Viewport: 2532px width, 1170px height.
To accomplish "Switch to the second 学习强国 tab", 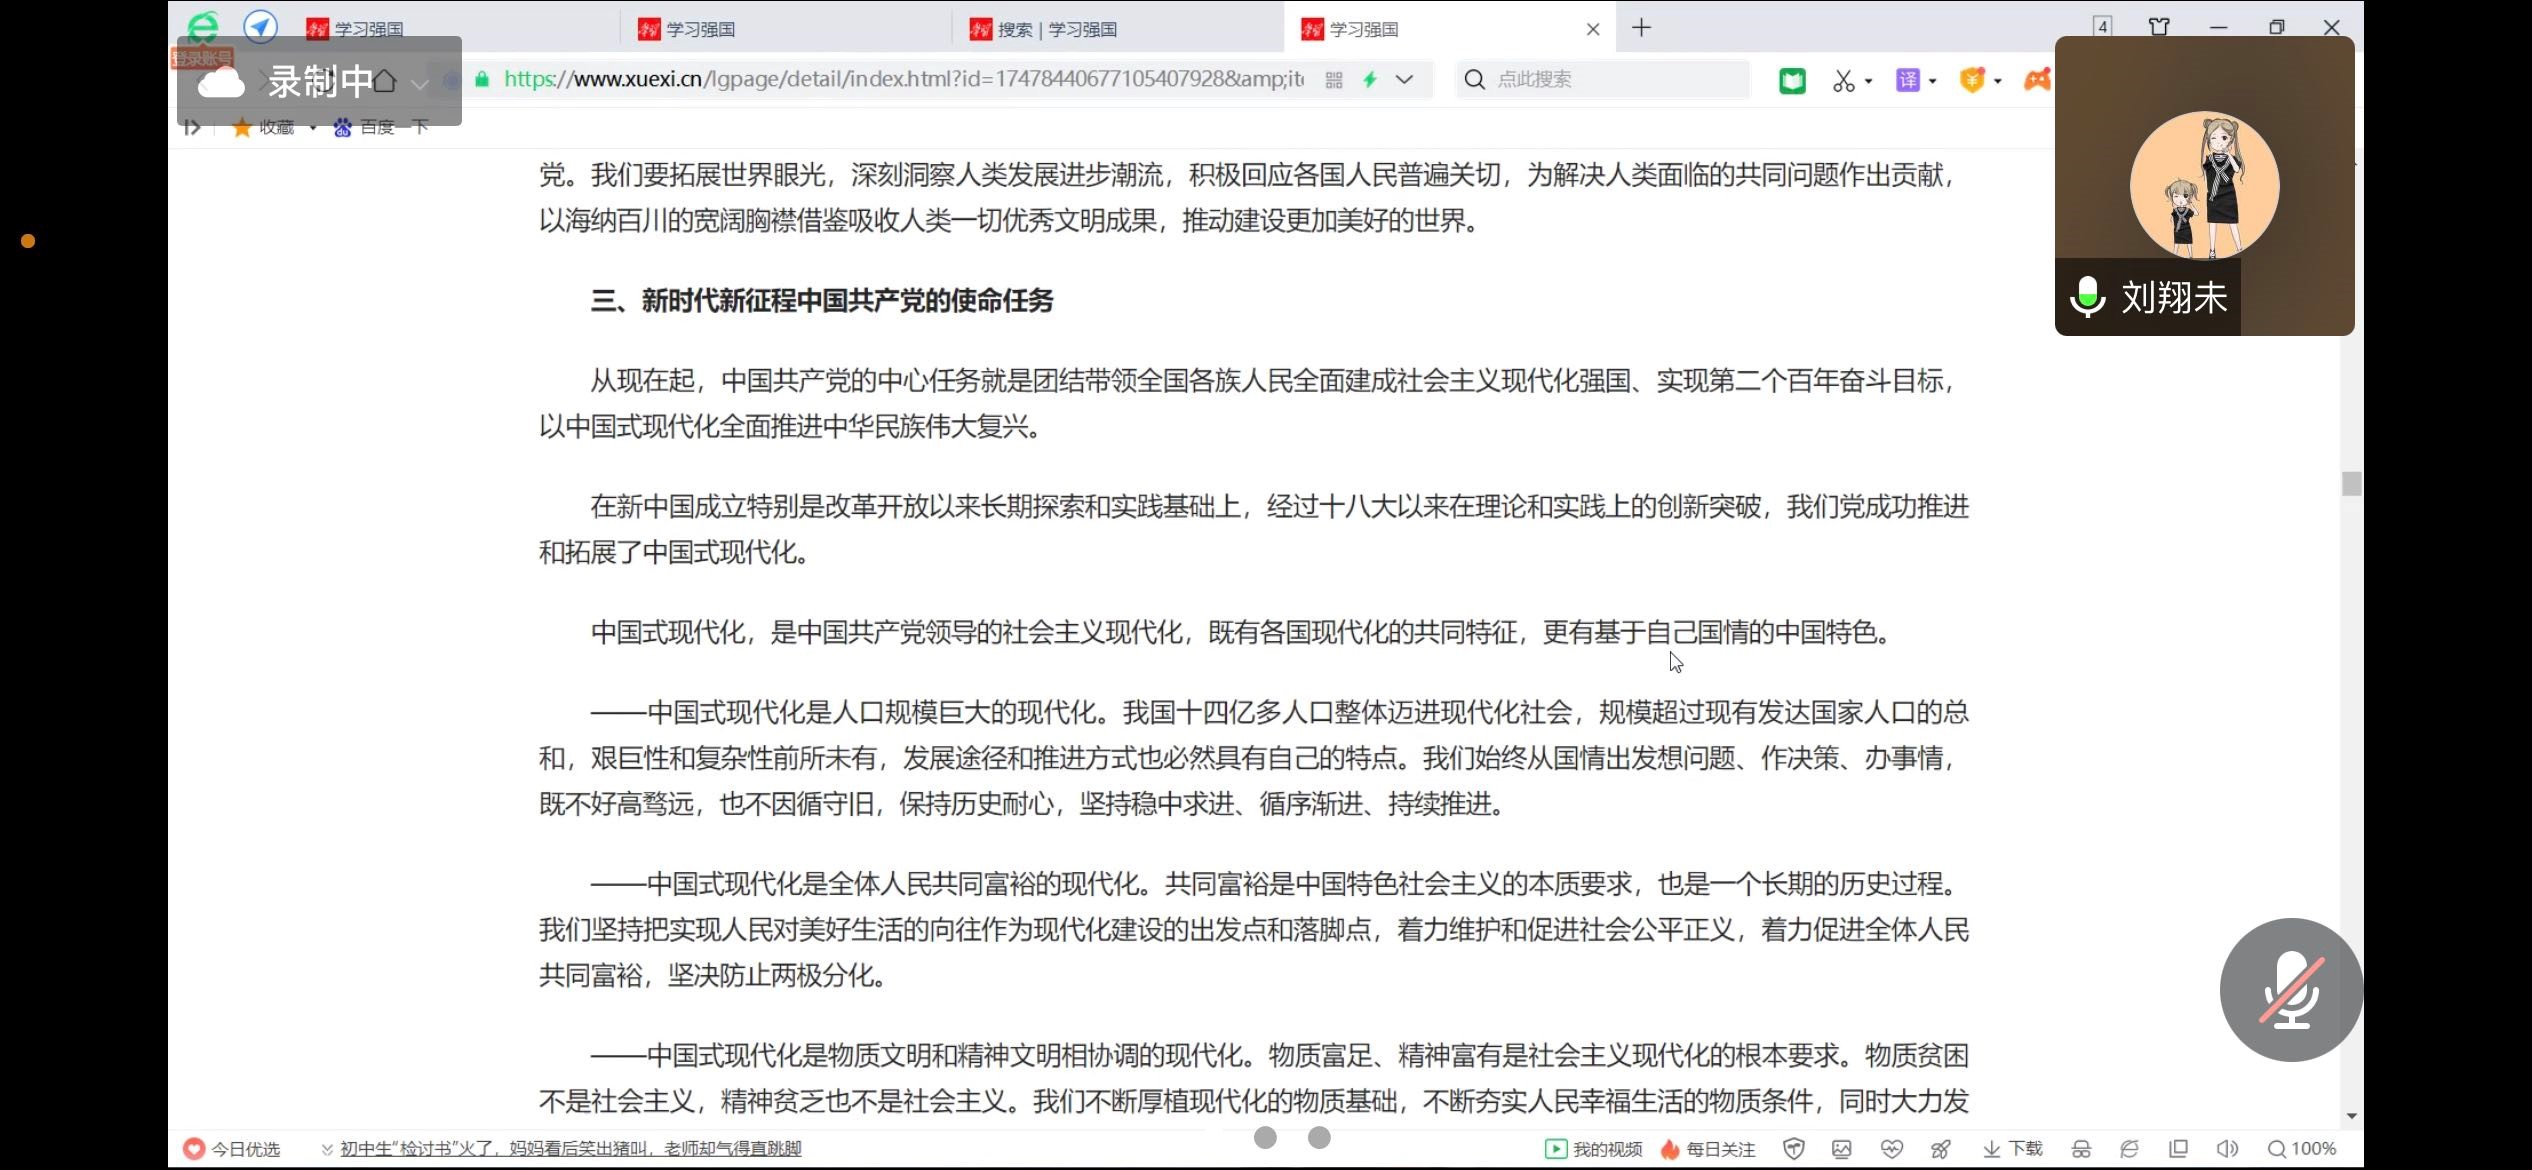I will (x=700, y=29).
